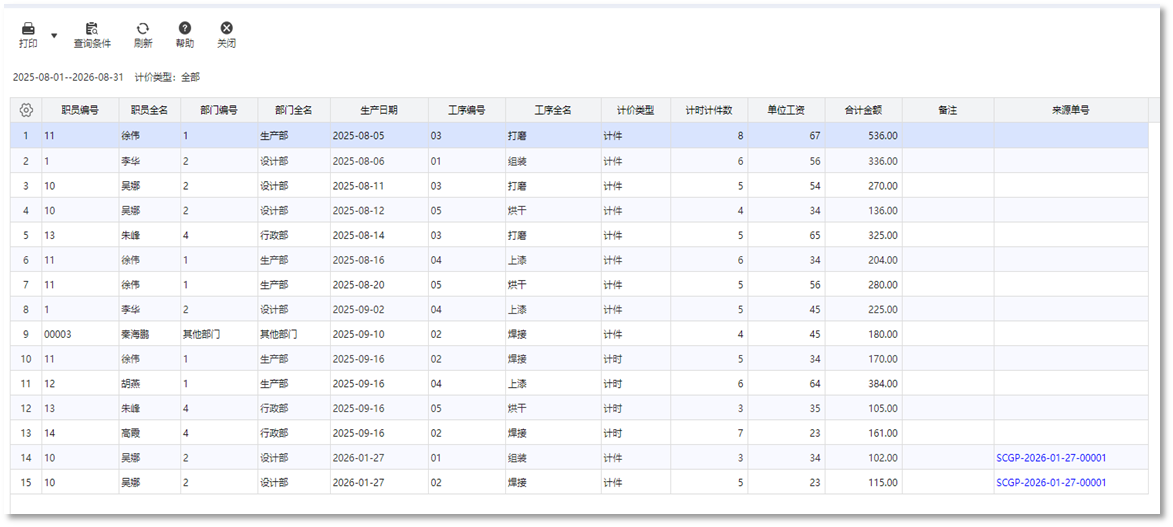Open Help (帮助) from the toolbar

pyautogui.click(x=185, y=29)
